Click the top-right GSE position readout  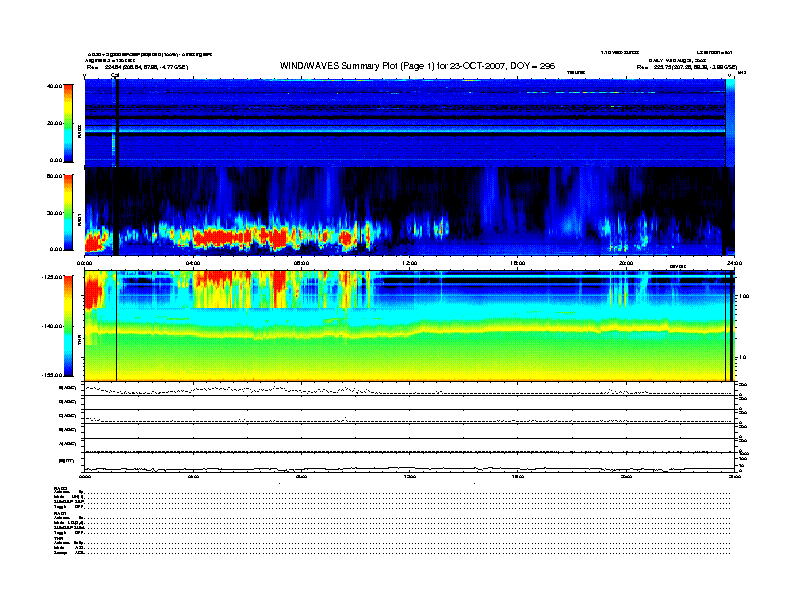[x=686, y=67]
